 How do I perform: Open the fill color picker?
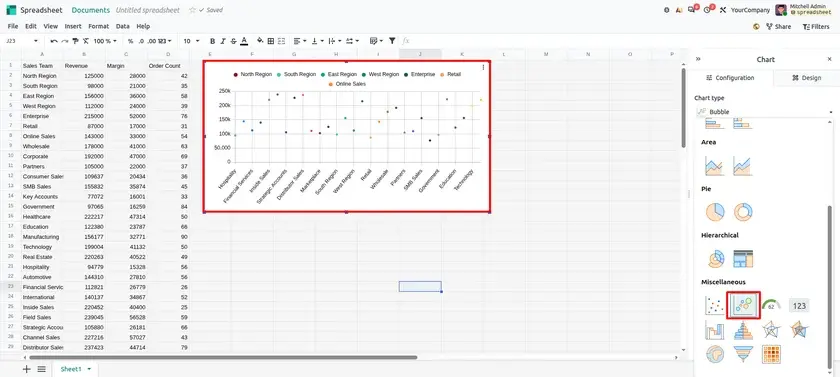260,41
